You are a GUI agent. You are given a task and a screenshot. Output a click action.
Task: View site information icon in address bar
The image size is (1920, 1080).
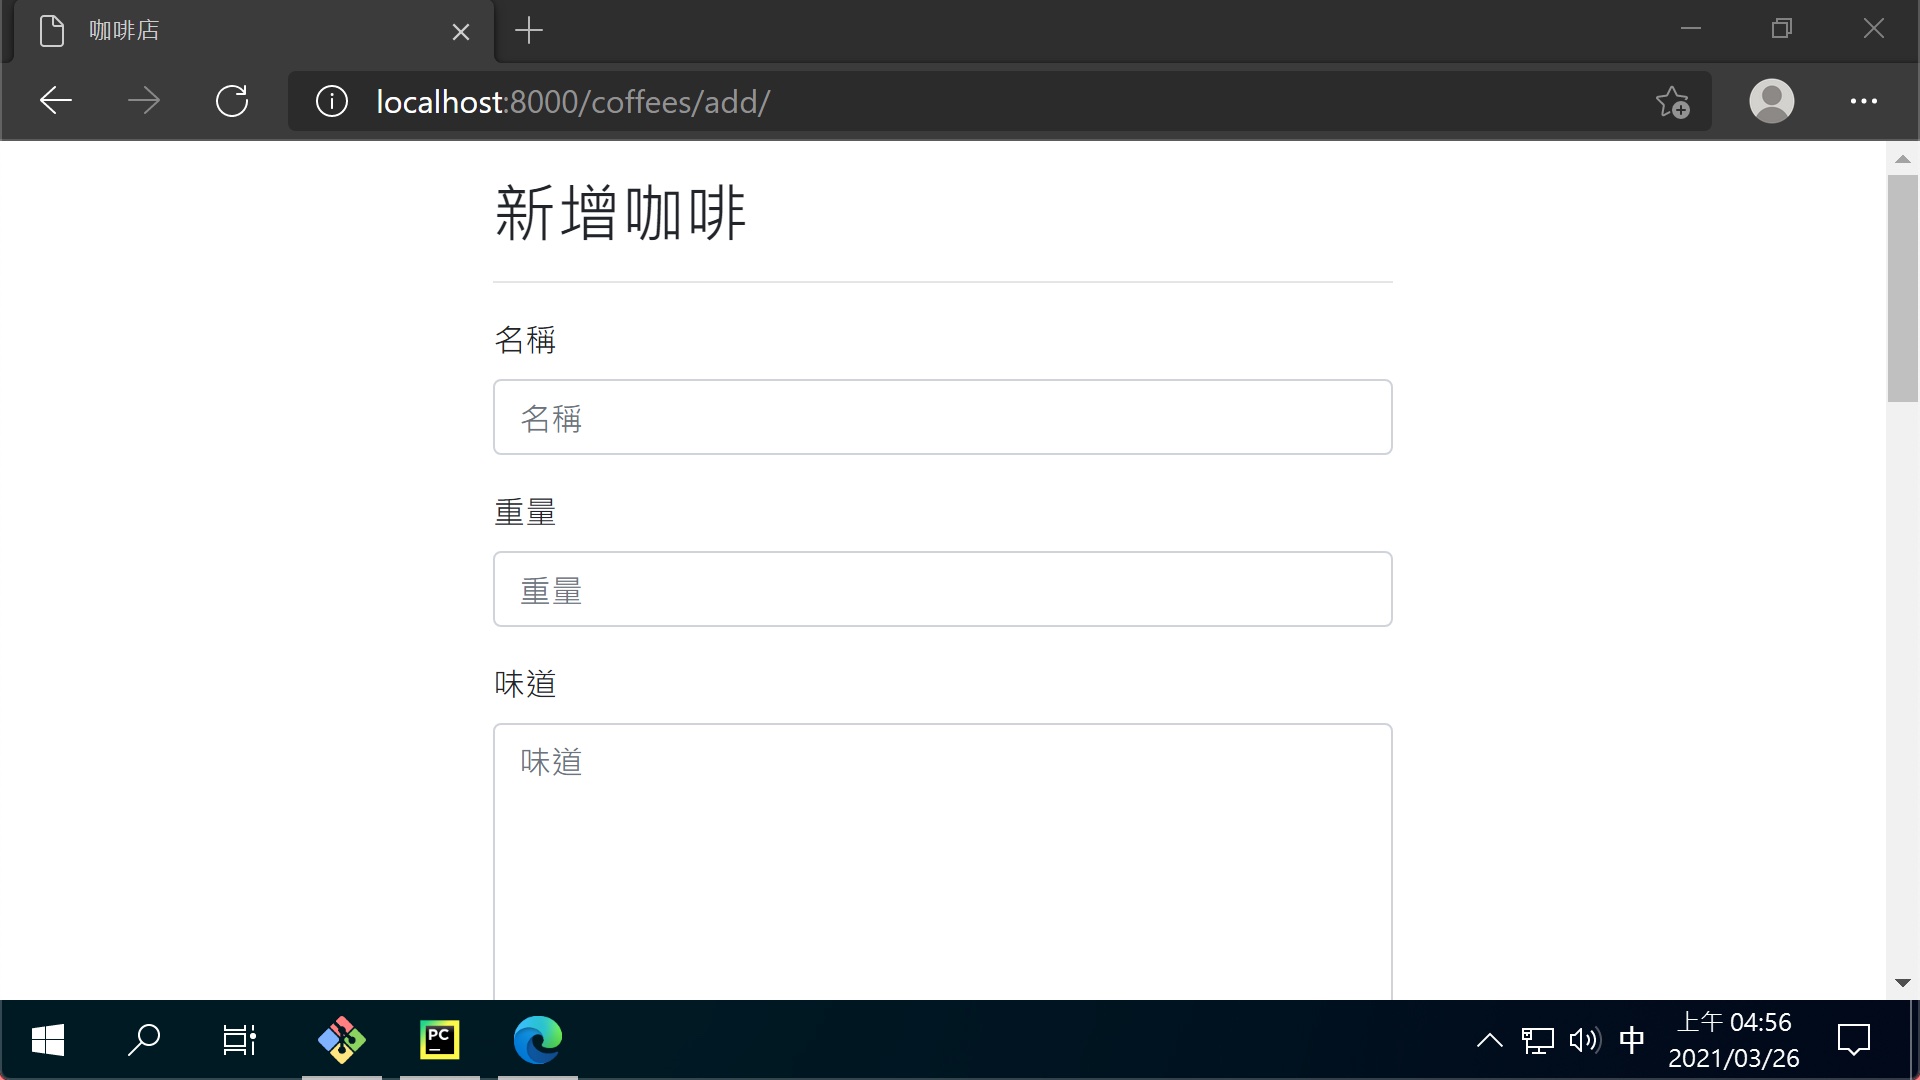(332, 101)
